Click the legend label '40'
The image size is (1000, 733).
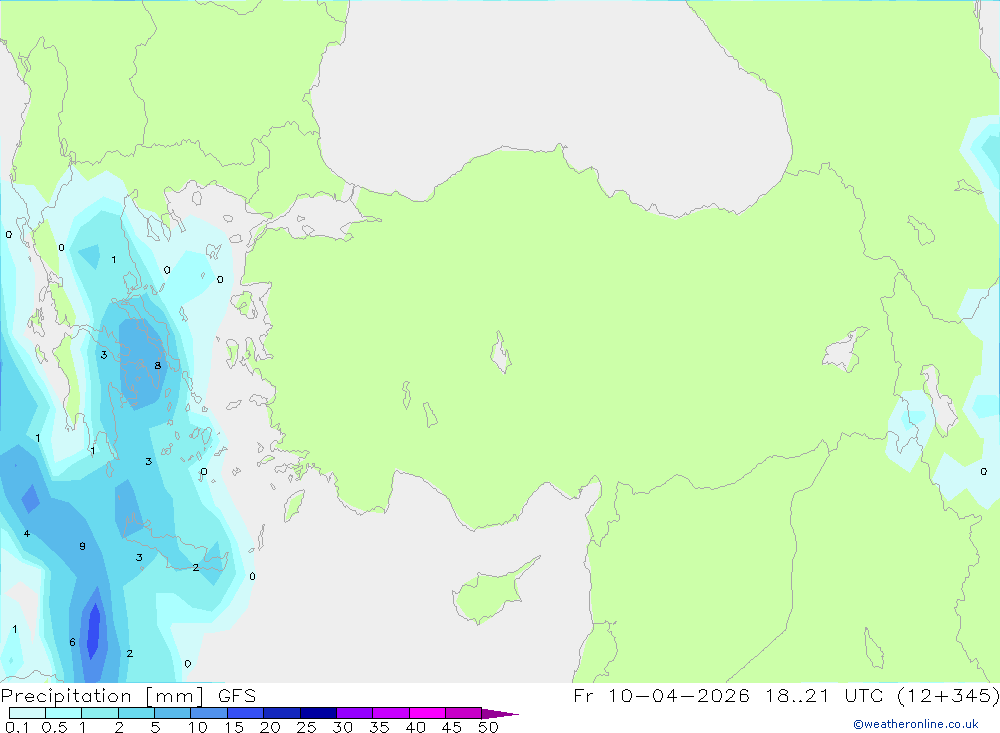pyautogui.click(x=416, y=727)
